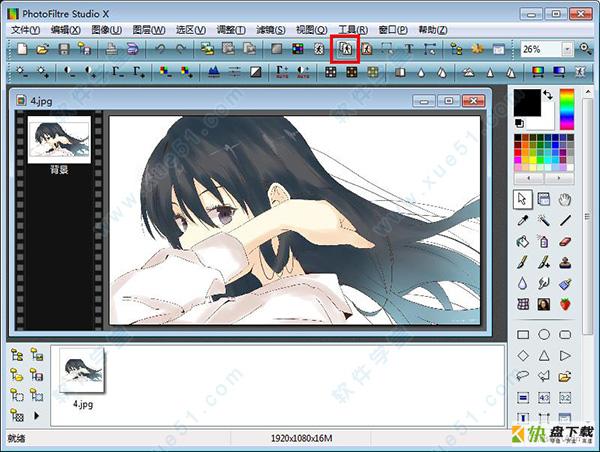Click the 4:3 ratio selection icon

click(x=544, y=398)
